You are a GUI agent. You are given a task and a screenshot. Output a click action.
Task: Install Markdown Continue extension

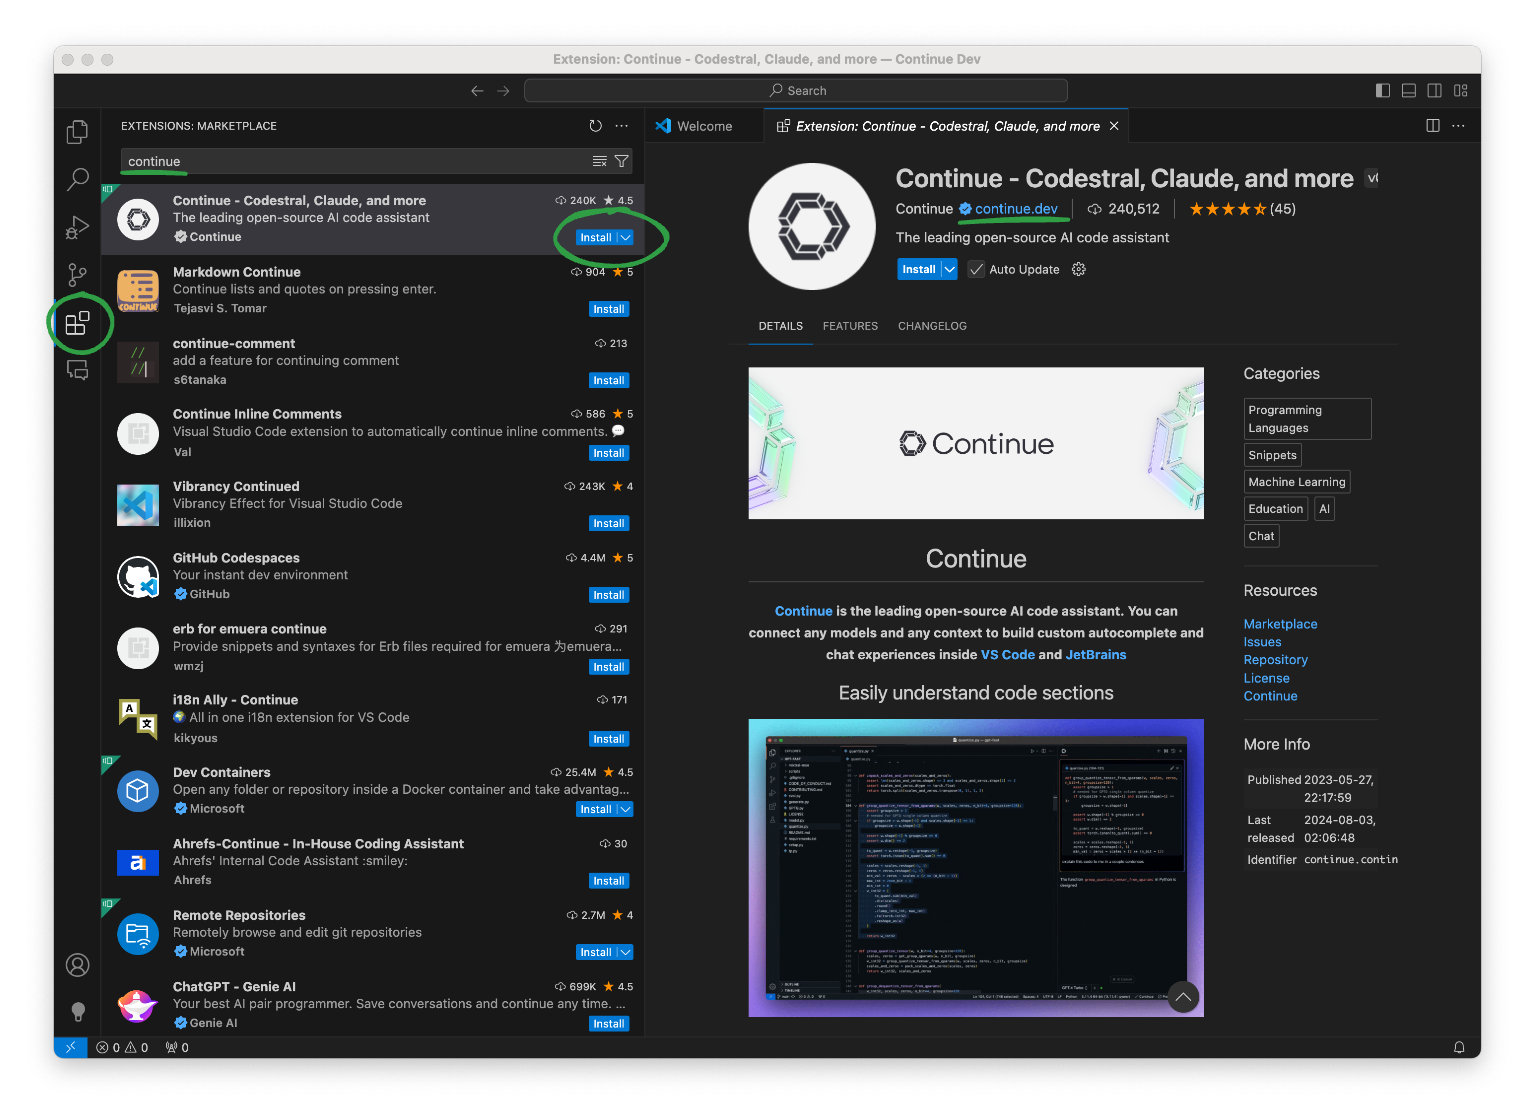[x=609, y=310]
